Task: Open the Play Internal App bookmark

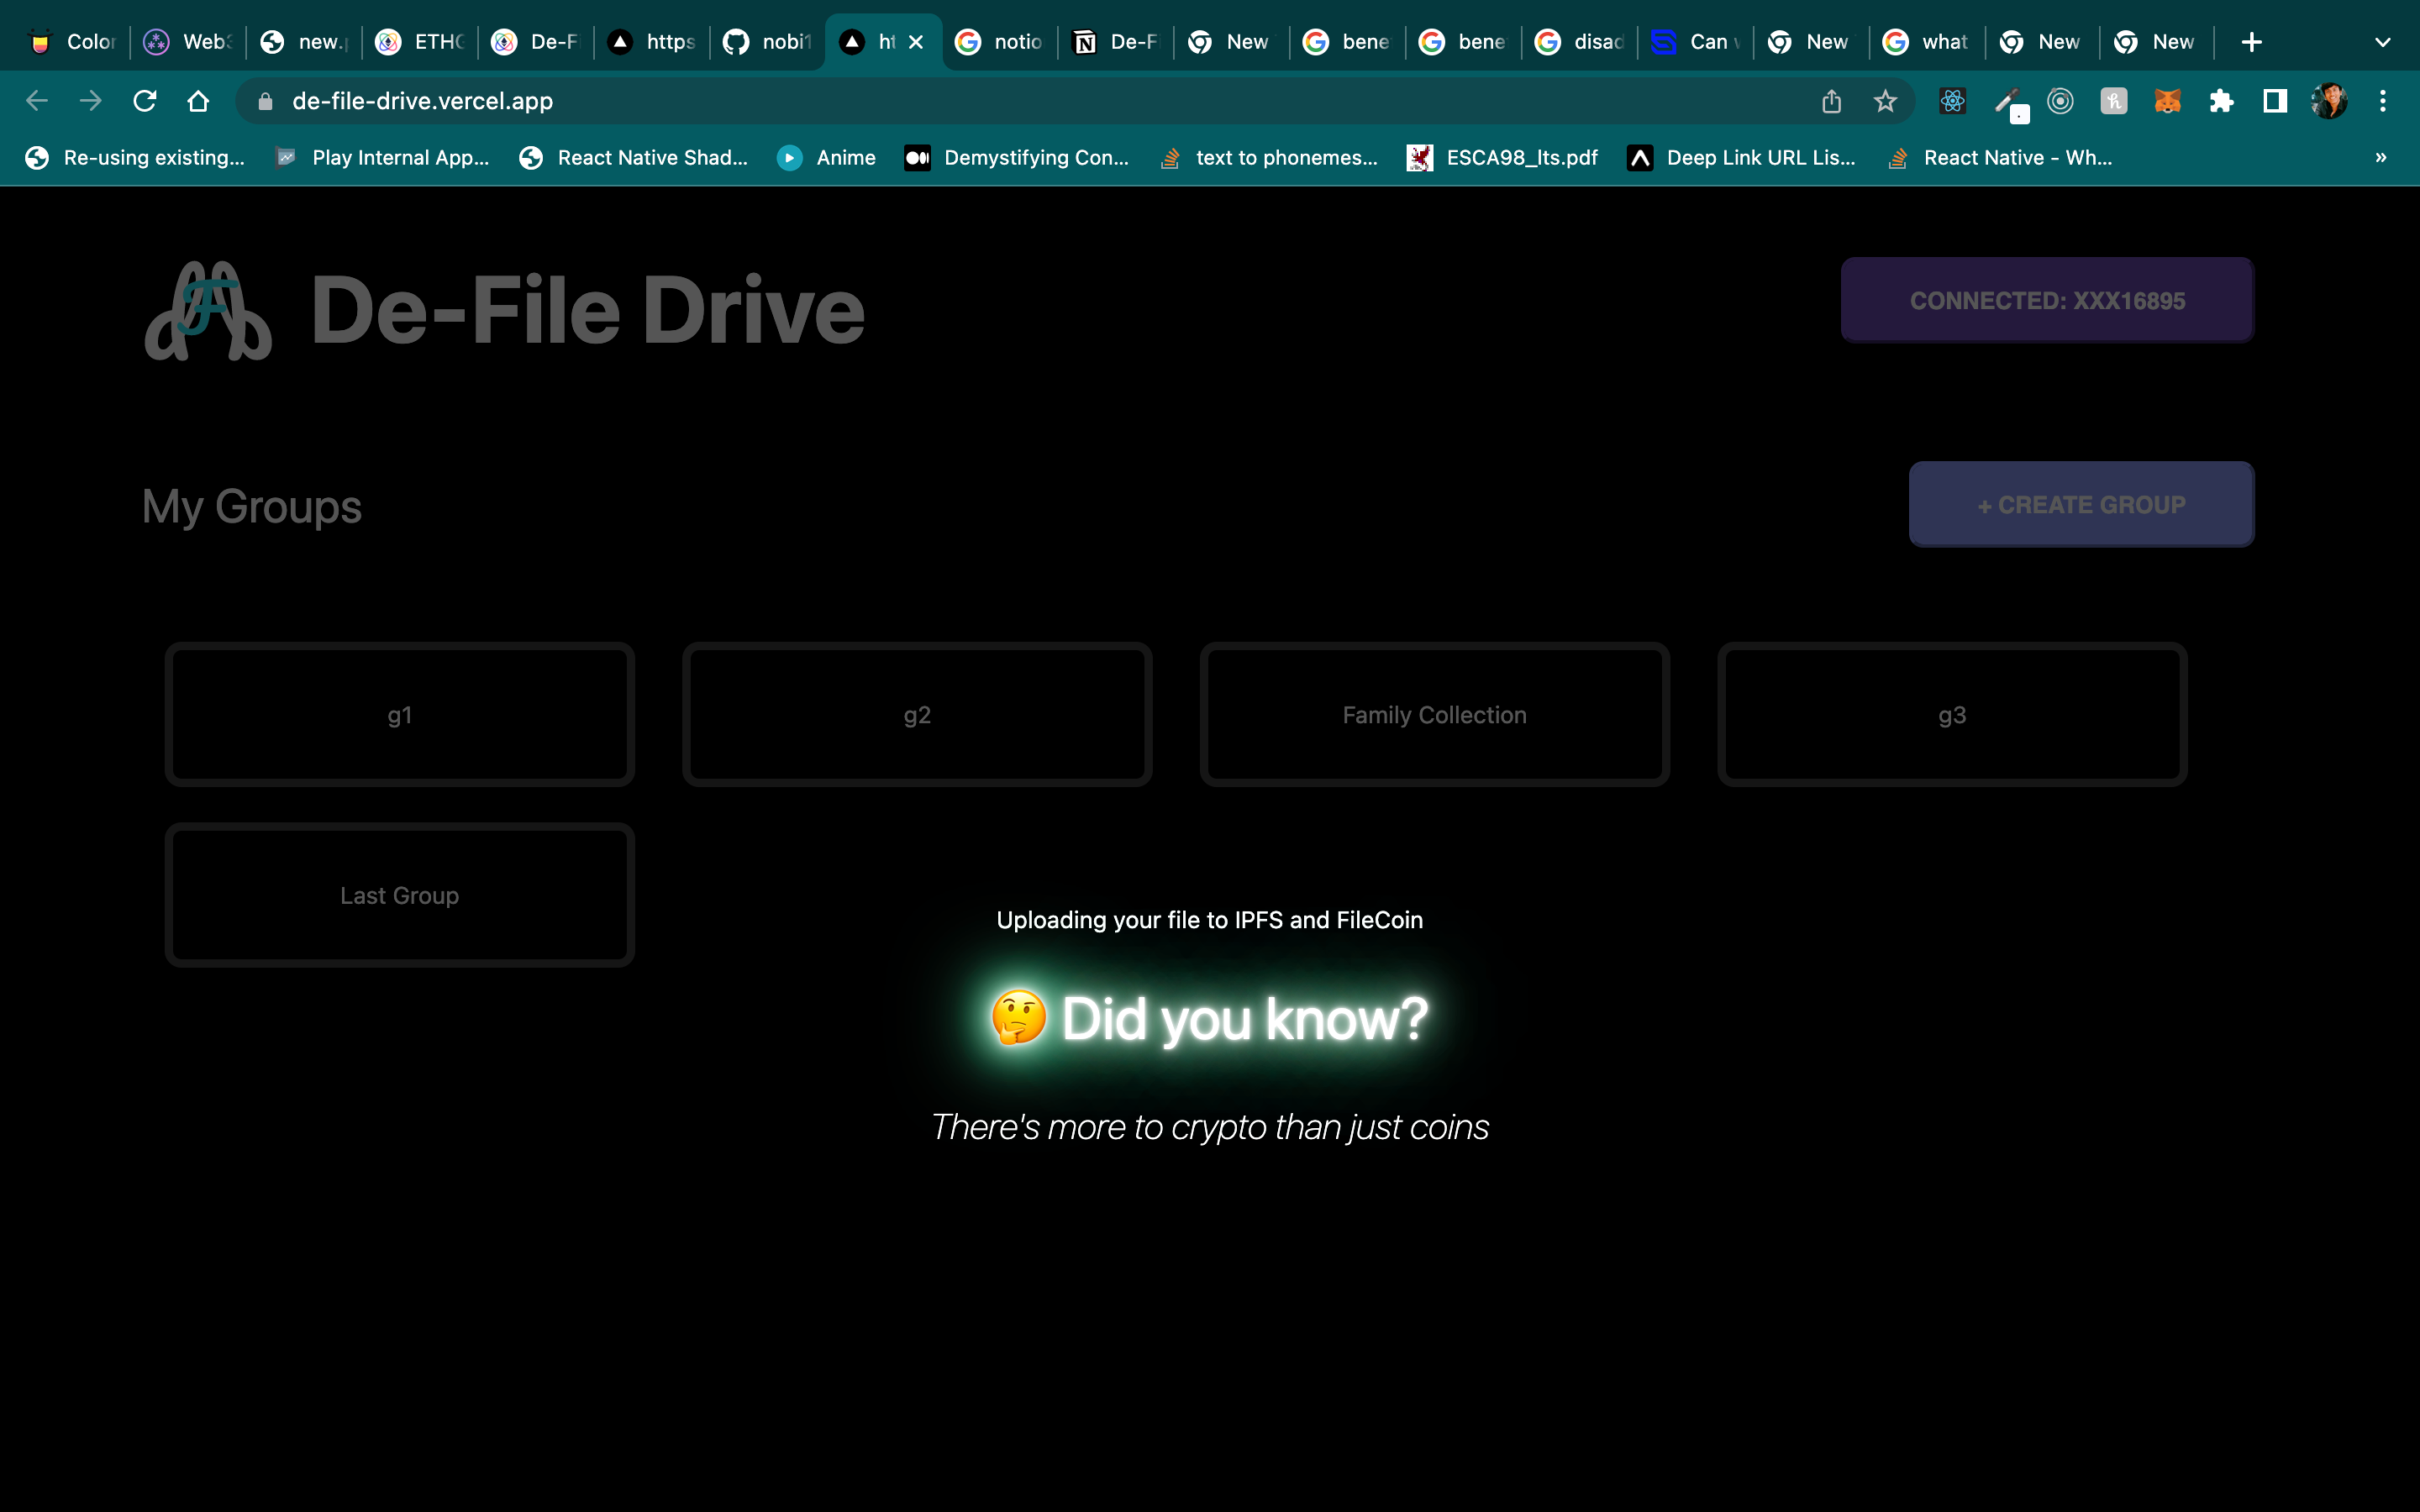Action: pyautogui.click(x=383, y=157)
